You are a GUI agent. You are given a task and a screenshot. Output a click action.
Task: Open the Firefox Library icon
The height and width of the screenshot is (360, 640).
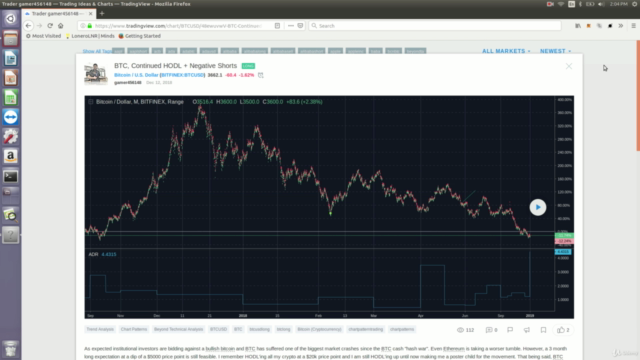(578, 26)
